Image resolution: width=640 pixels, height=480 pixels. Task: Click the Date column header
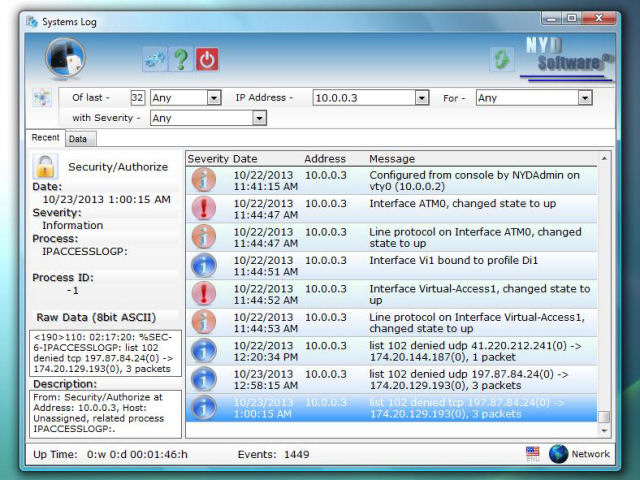coord(245,159)
